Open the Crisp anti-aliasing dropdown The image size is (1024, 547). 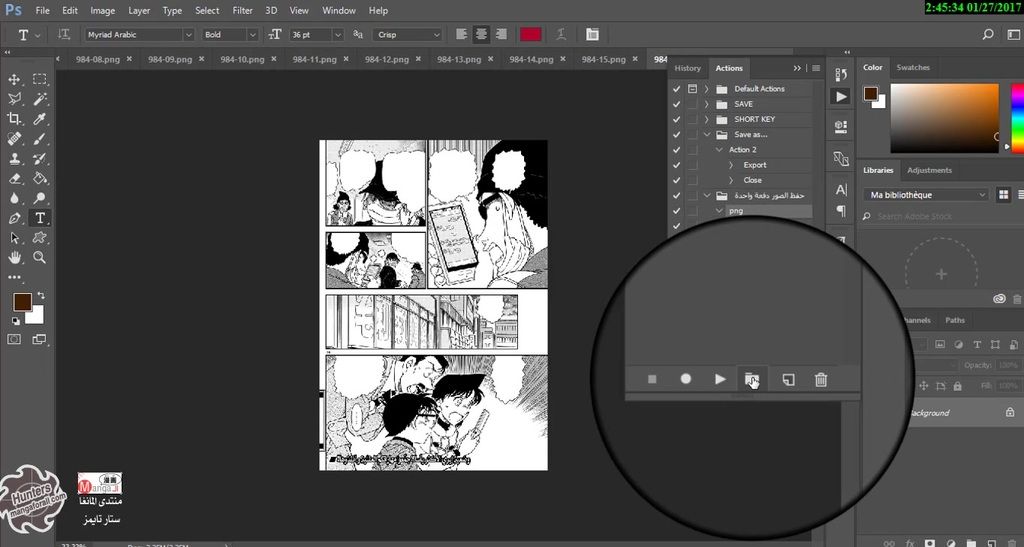pyautogui.click(x=436, y=35)
